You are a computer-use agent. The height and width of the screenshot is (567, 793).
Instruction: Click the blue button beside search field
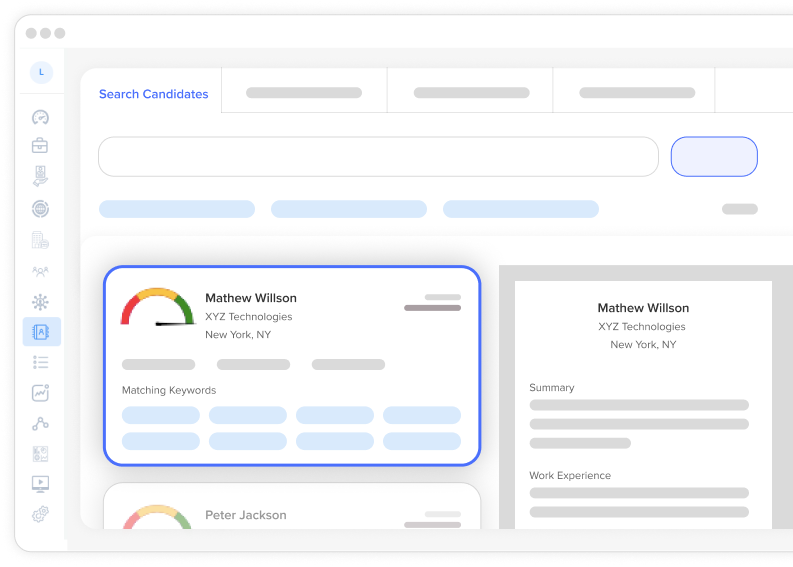click(x=714, y=157)
